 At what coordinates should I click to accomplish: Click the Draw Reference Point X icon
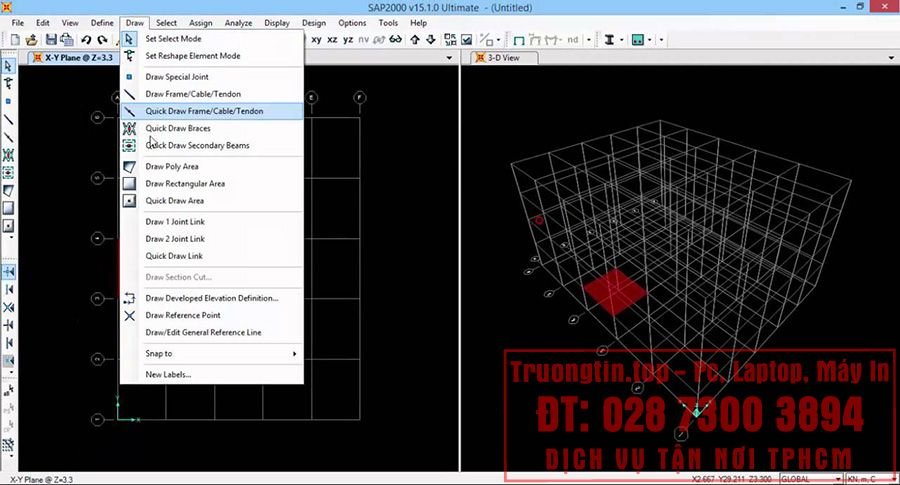pyautogui.click(x=129, y=316)
